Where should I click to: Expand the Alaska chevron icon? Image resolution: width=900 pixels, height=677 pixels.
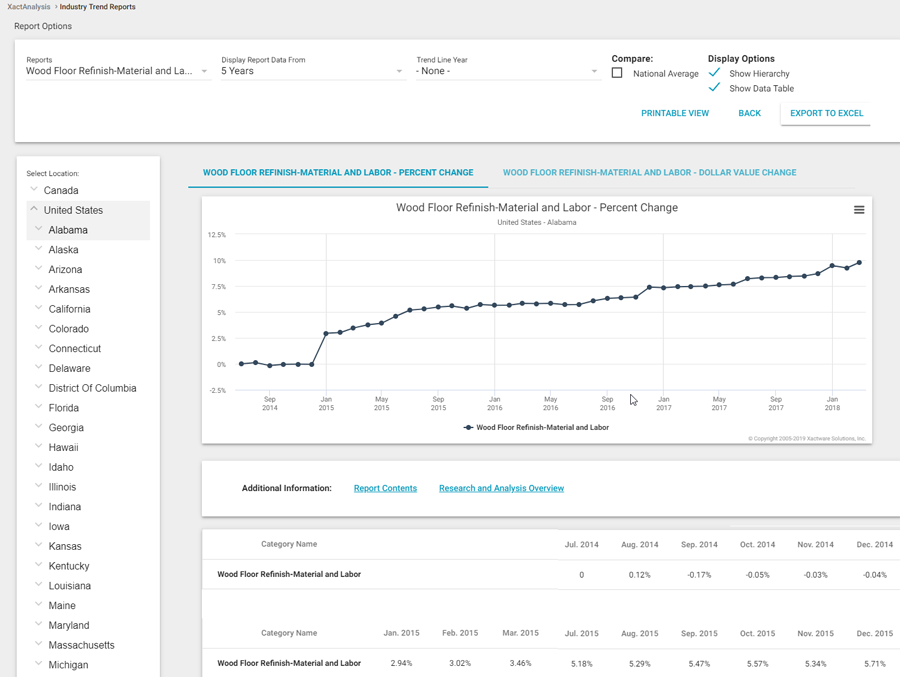39,250
